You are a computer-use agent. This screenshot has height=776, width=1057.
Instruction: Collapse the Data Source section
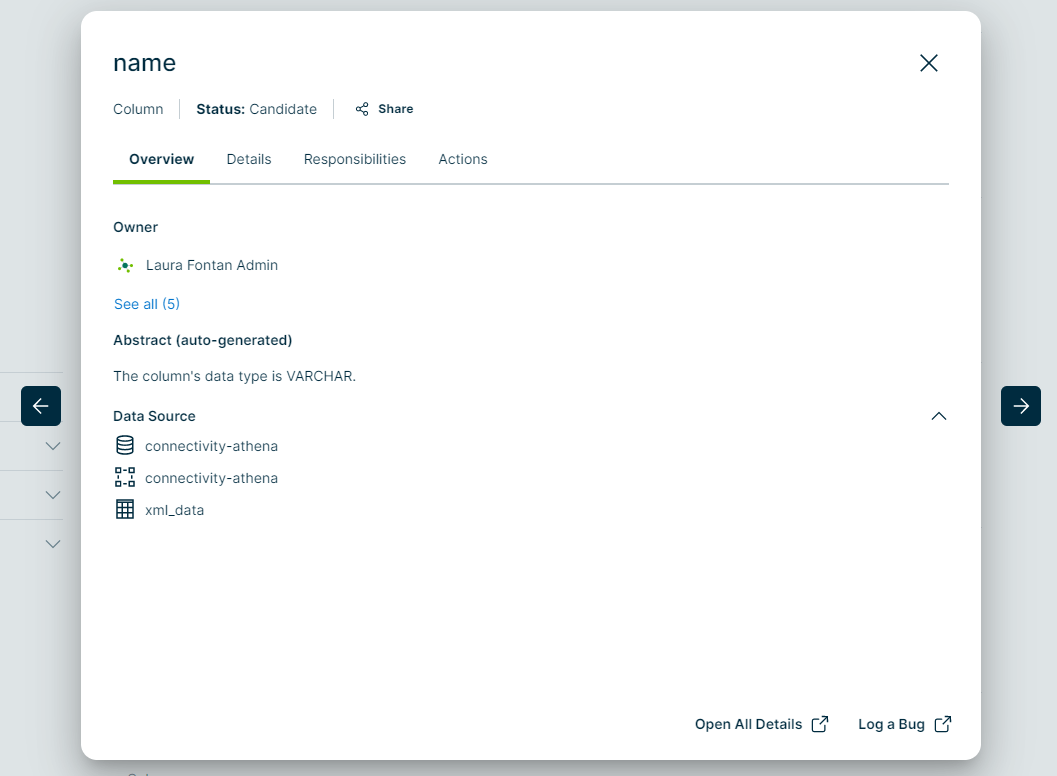tap(938, 416)
